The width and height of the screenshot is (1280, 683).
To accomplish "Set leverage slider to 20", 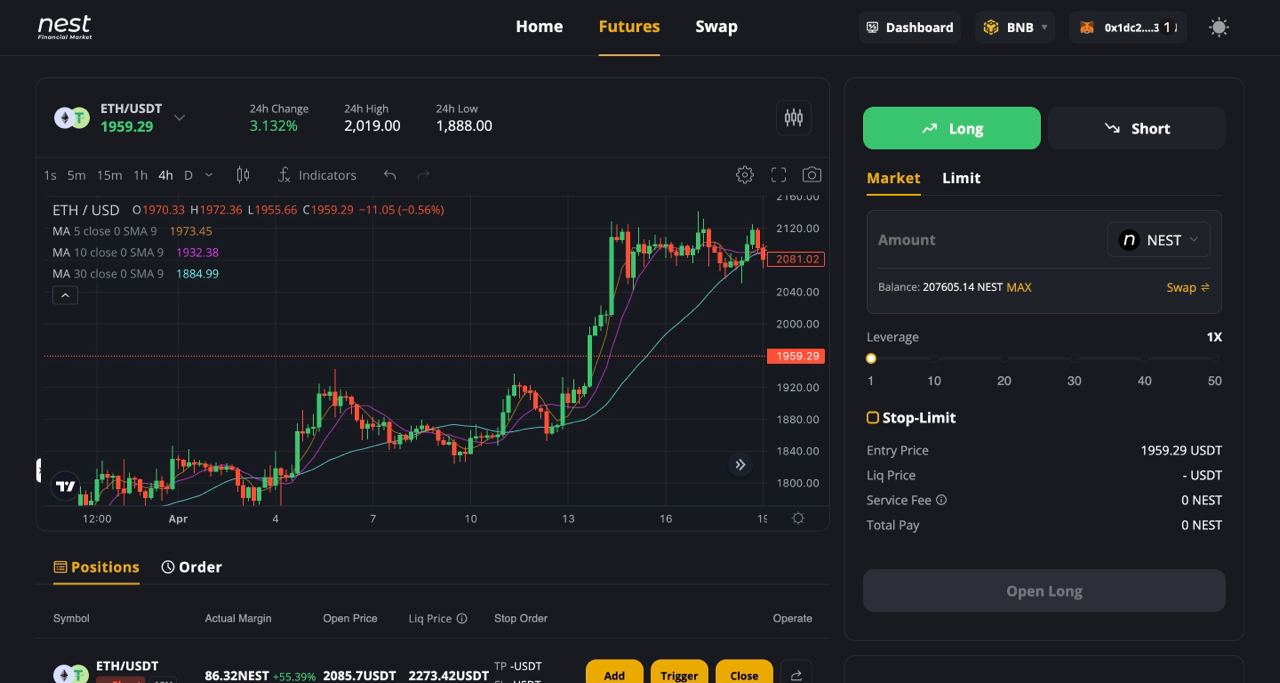I will [1004, 359].
